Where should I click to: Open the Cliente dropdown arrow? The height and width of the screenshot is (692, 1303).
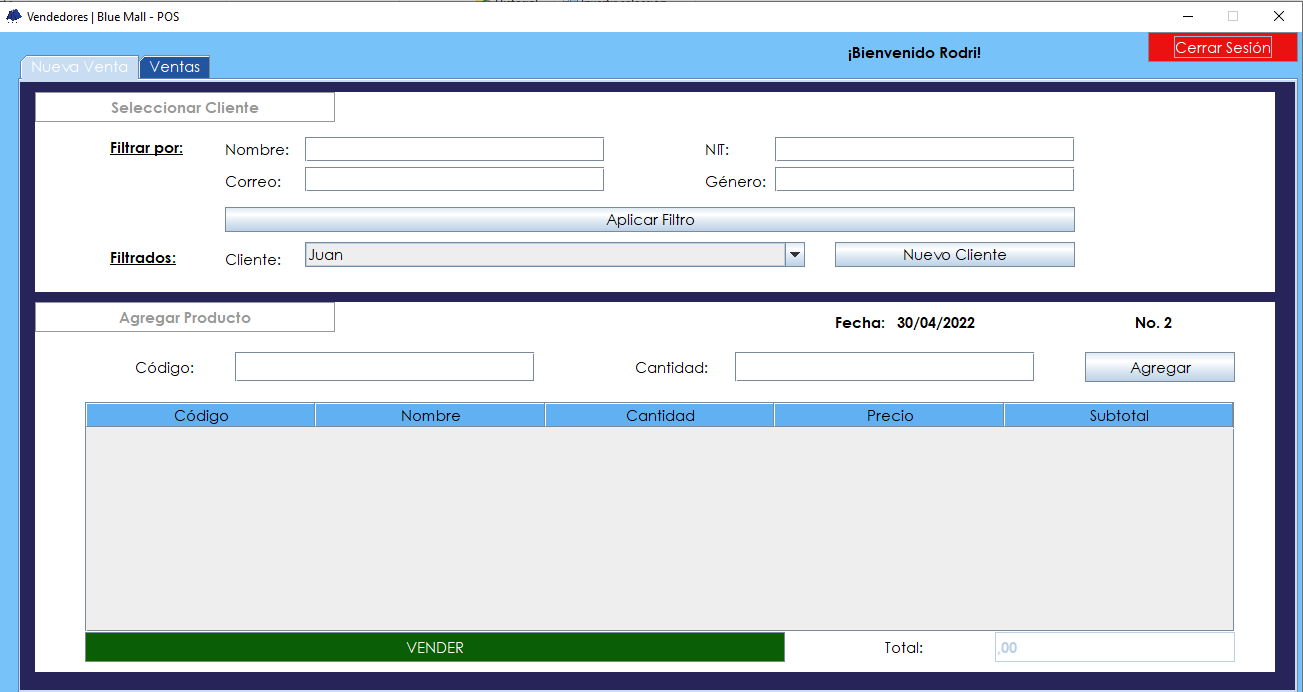(x=795, y=255)
